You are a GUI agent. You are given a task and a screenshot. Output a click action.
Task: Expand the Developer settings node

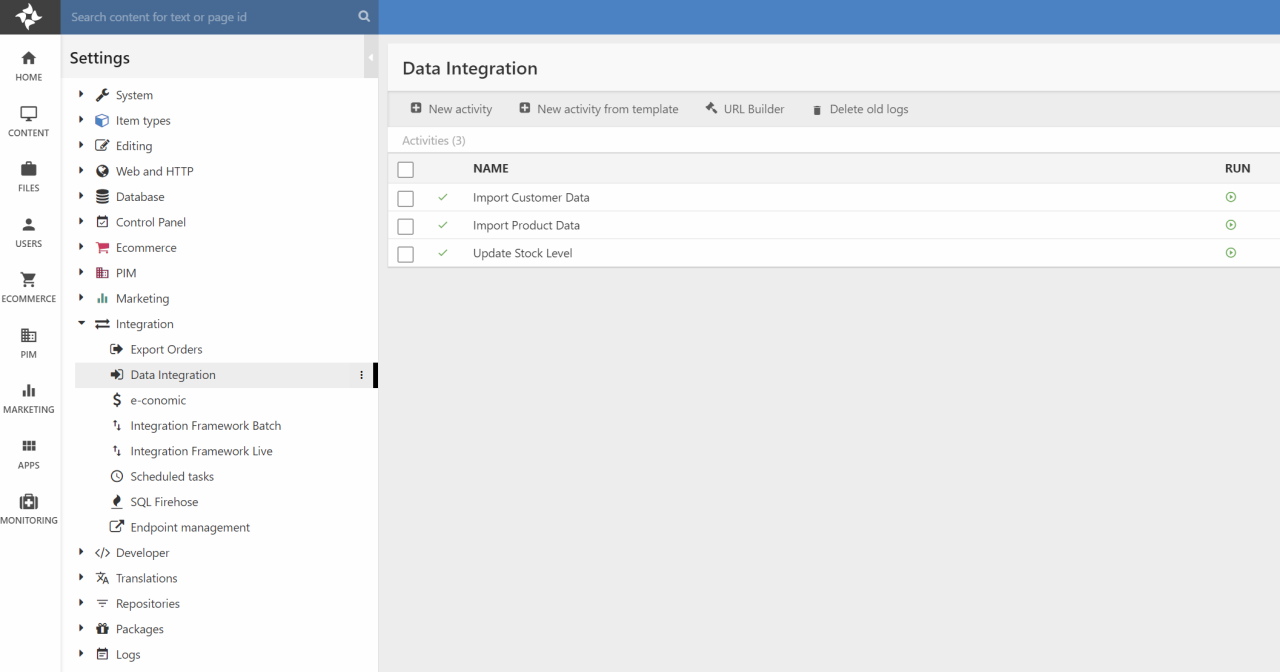point(82,552)
